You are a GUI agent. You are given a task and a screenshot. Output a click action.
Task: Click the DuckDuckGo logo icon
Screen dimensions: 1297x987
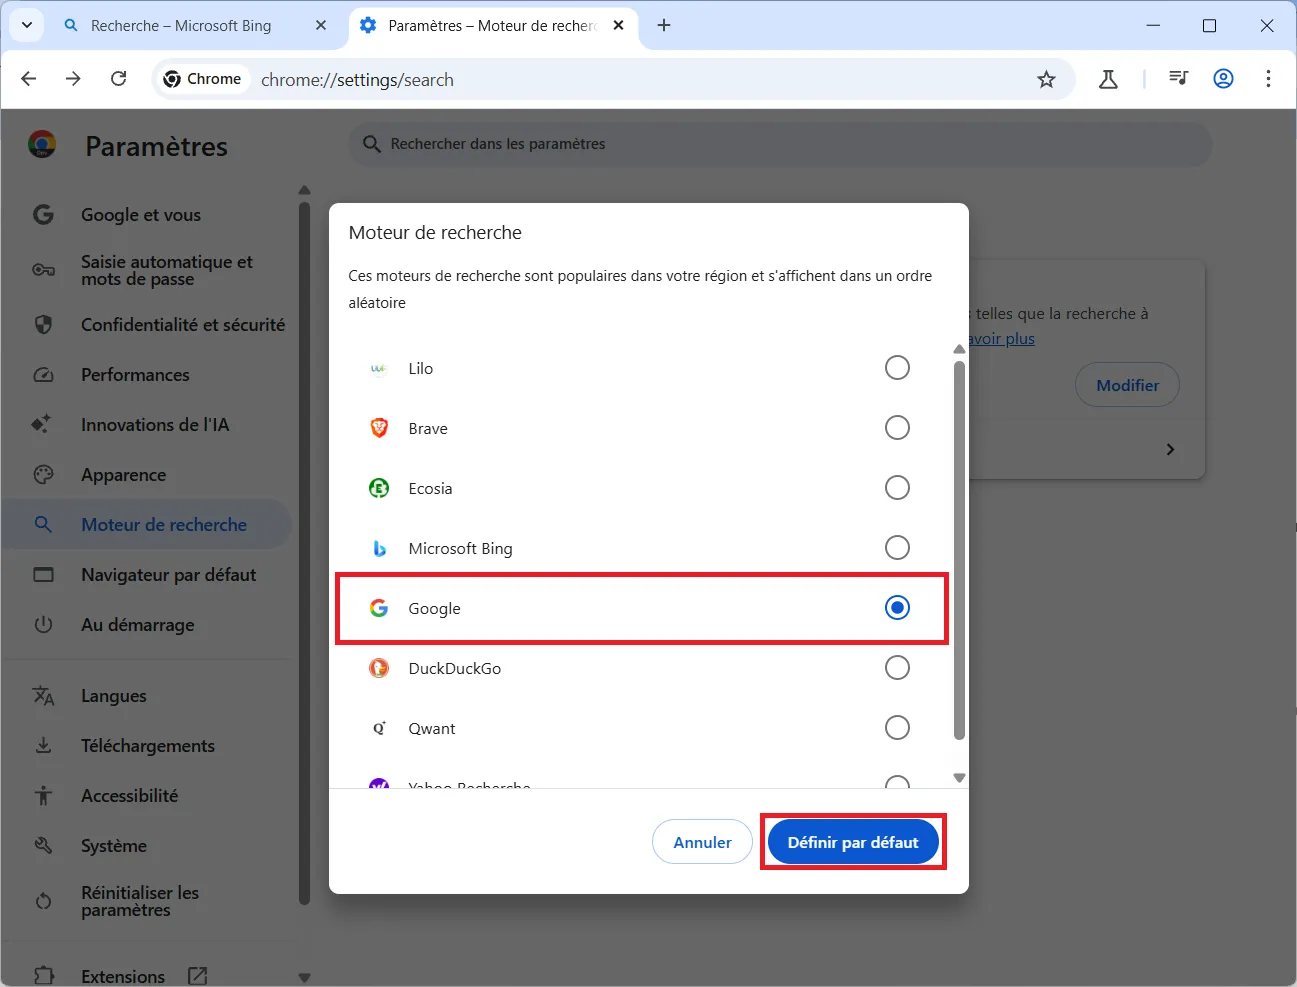click(379, 668)
